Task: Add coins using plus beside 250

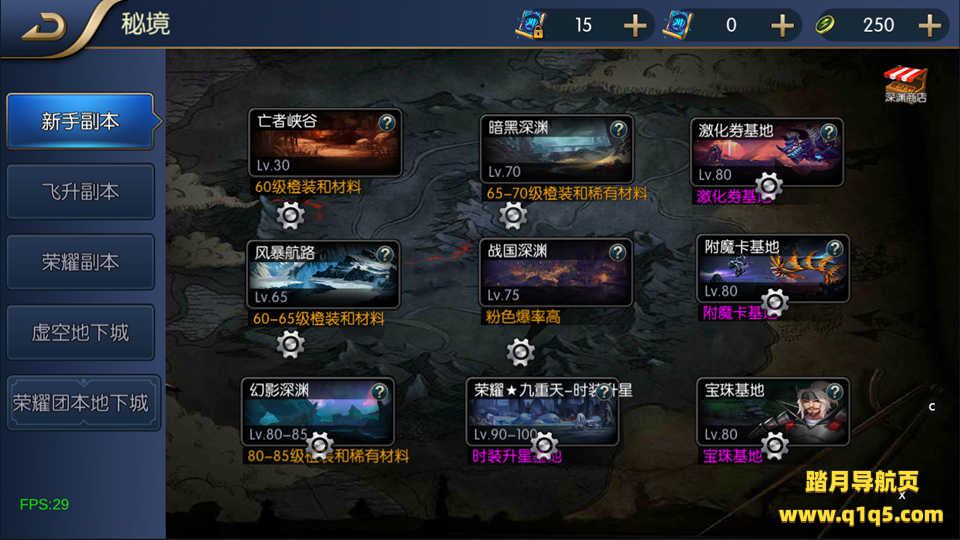Action: click(930, 25)
